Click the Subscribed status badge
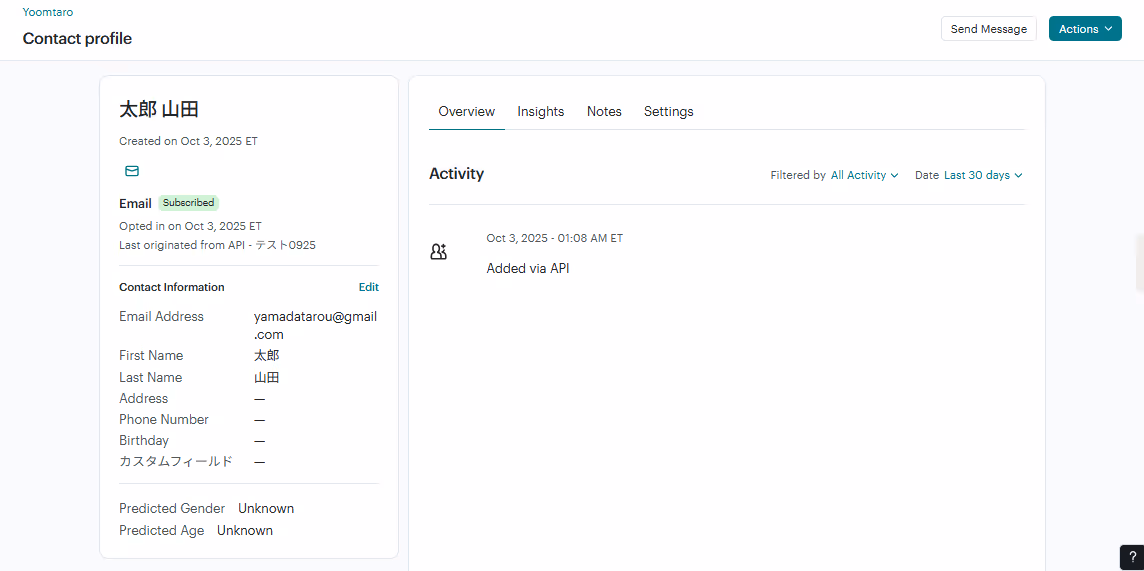1144x571 pixels. pos(188,203)
